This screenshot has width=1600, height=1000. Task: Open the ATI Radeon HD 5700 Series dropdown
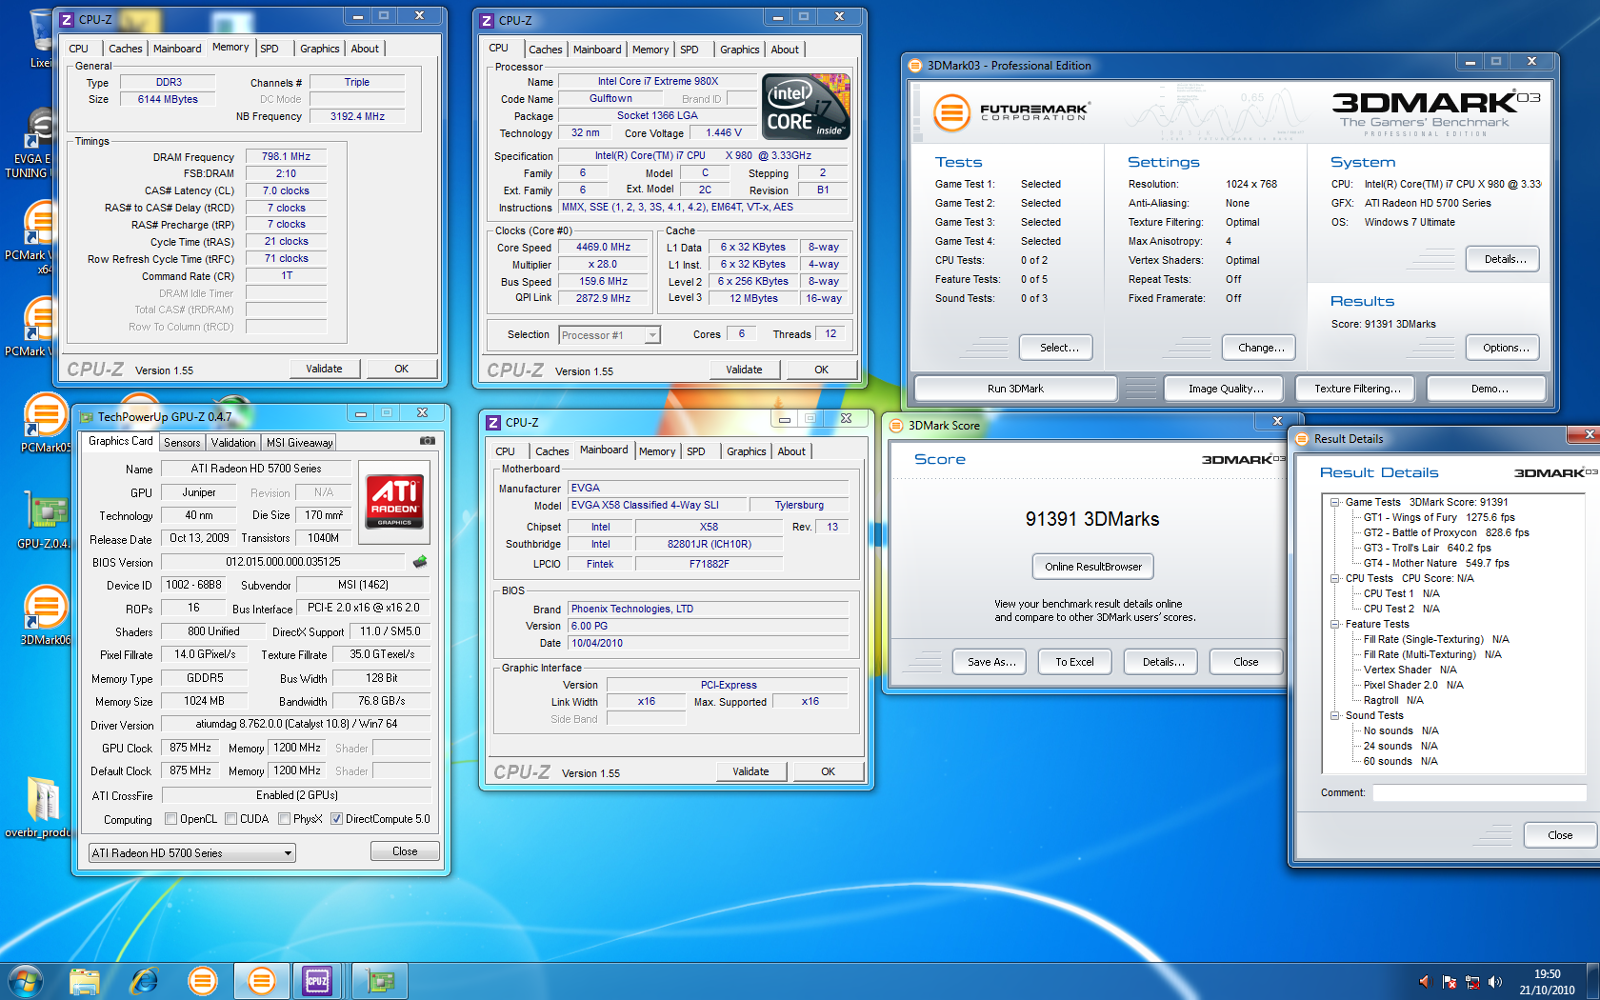pyautogui.click(x=191, y=853)
